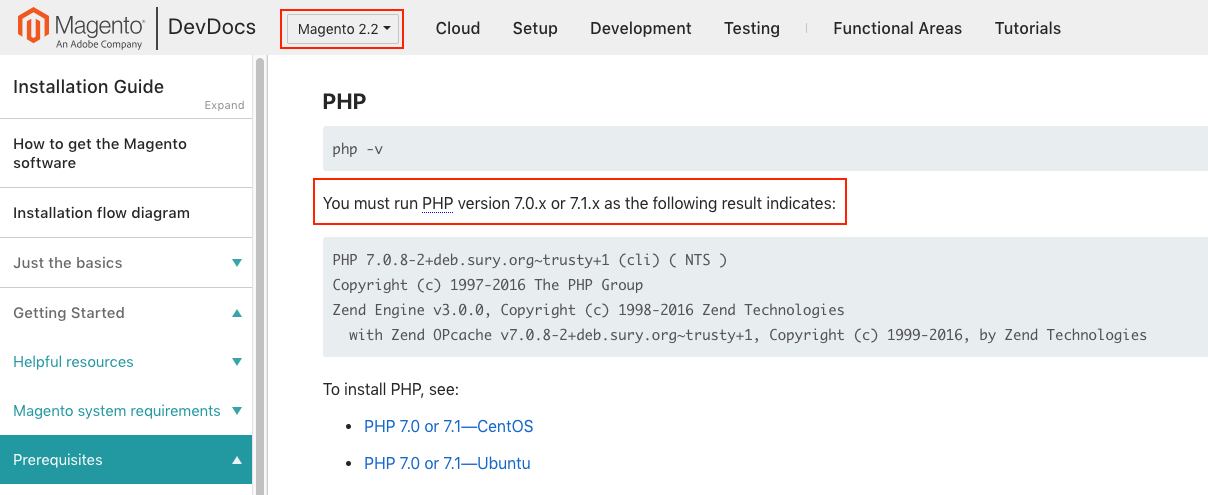The width and height of the screenshot is (1208, 495).
Task: Click the 'with Zend OPcache' output line
Action: coord(748,335)
